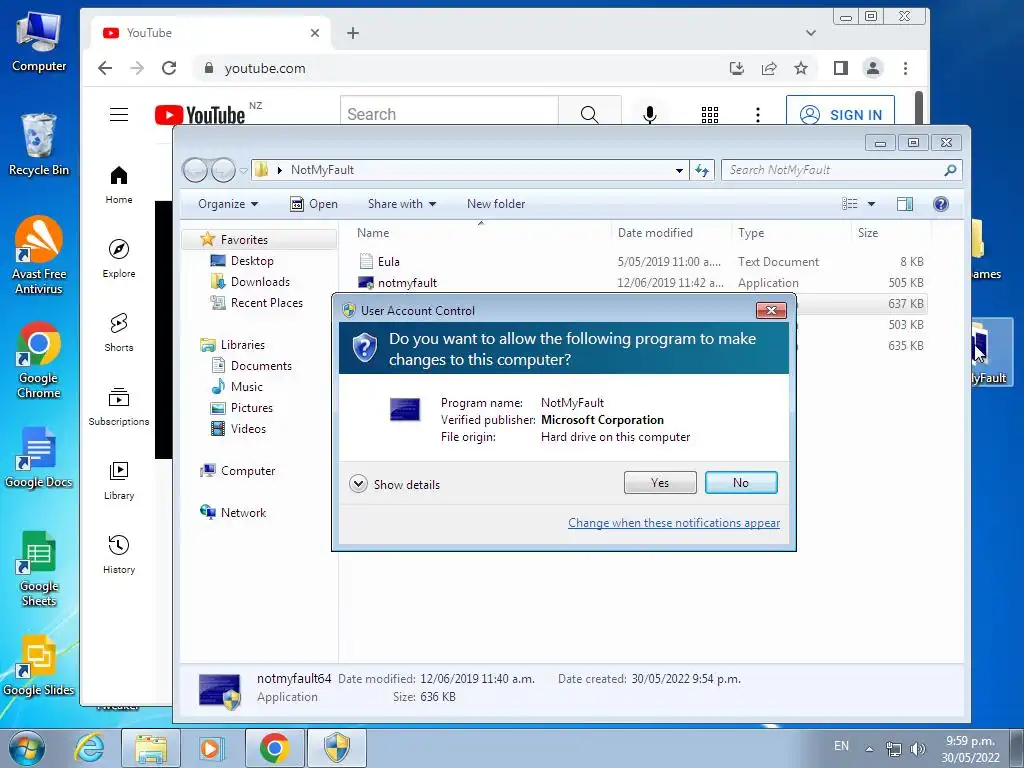Open Organize dropdown in Explorer toolbar
The image size is (1024, 768).
tap(228, 204)
